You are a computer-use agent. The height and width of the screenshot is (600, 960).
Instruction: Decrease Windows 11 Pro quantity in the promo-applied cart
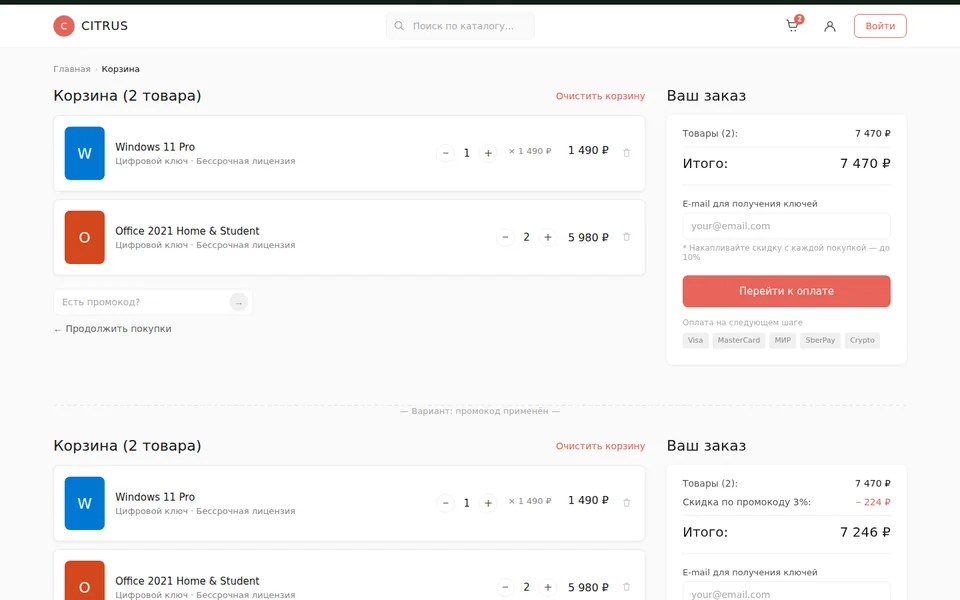[446, 503]
